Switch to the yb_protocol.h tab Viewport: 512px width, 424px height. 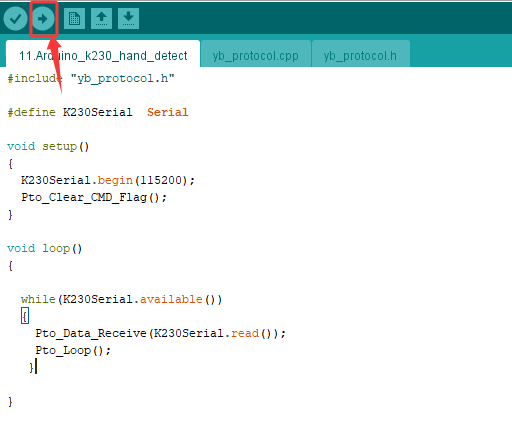360,55
